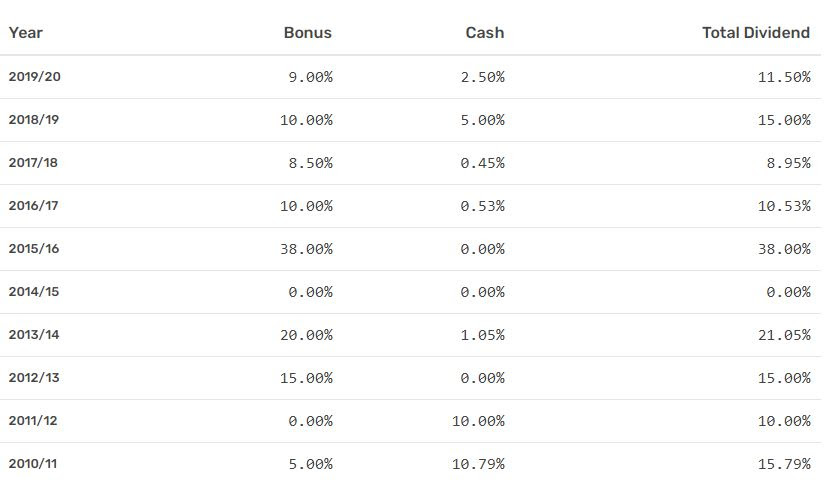Image resolution: width=833 pixels, height=484 pixels.
Task: Click the 2016/17 year cell
Action: (34, 206)
